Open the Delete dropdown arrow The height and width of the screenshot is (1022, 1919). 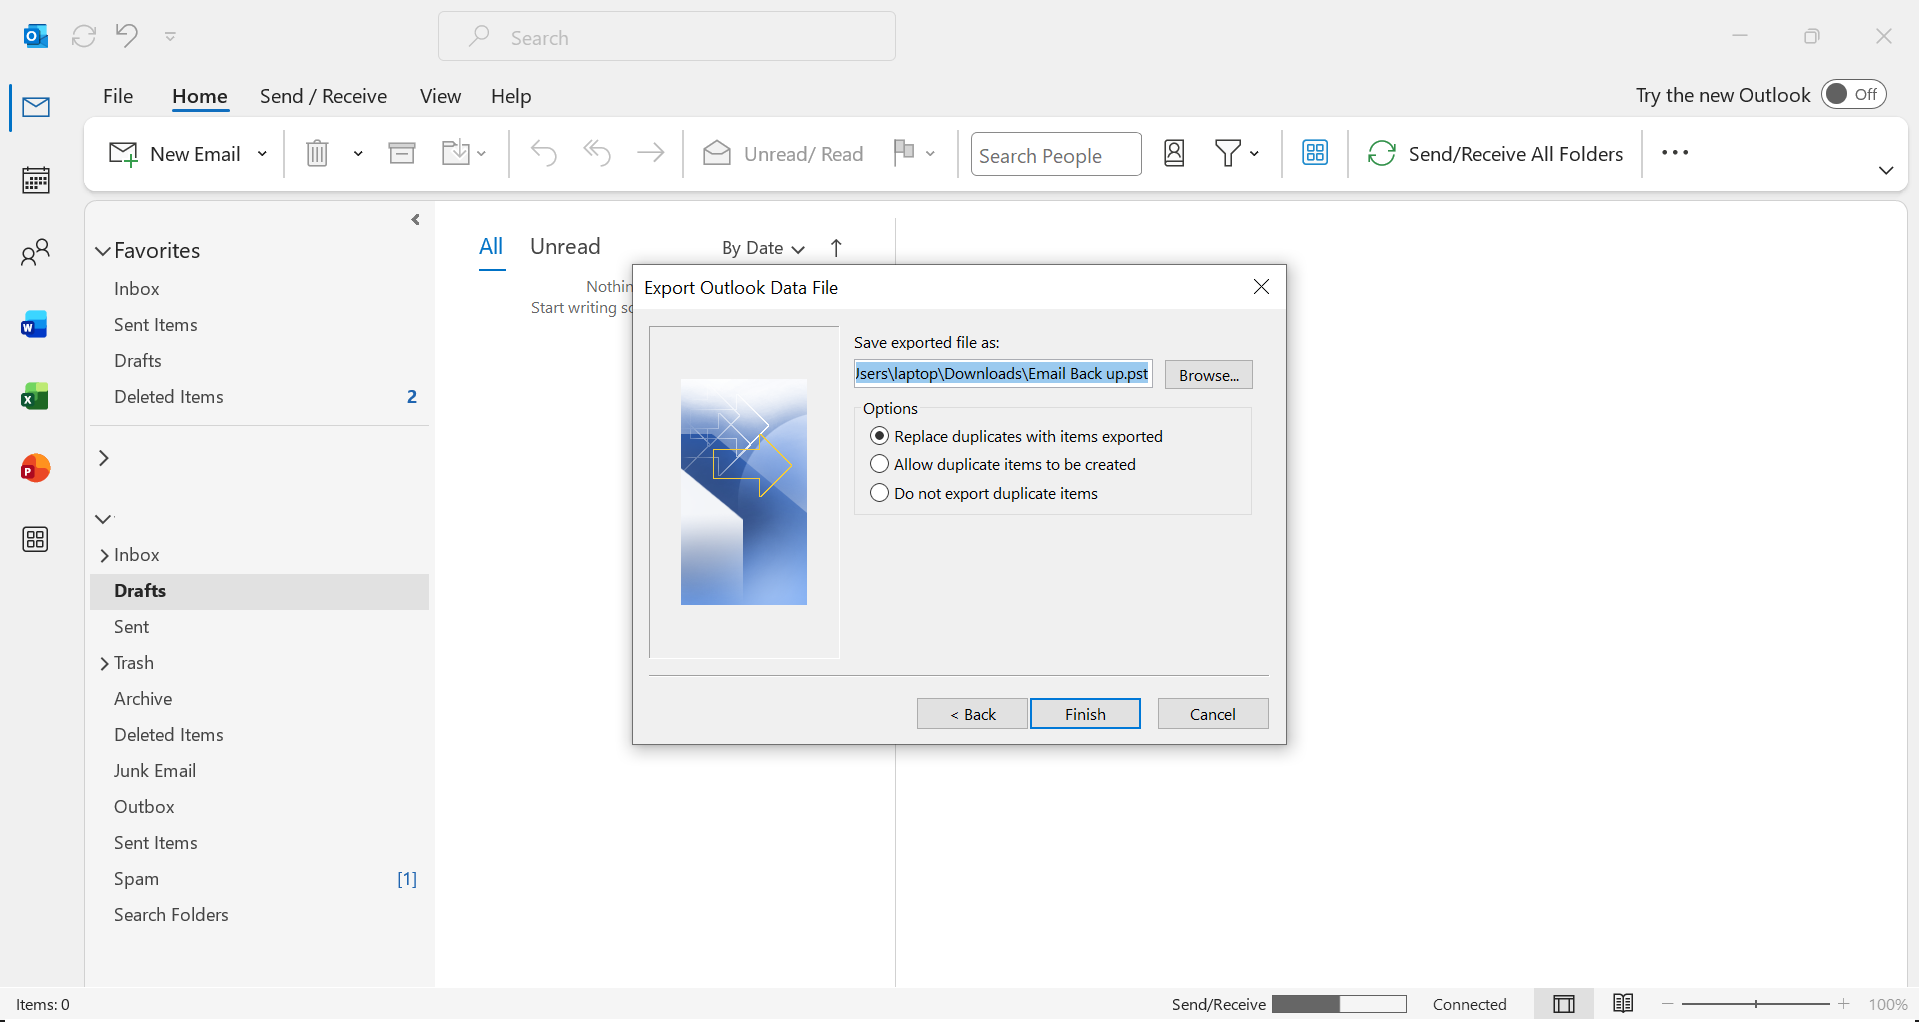357,154
